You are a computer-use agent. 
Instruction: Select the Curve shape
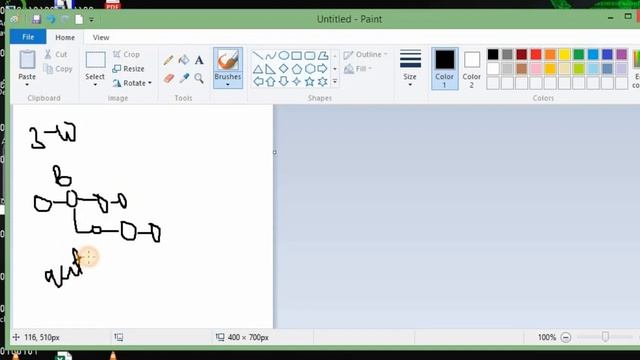point(270,56)
